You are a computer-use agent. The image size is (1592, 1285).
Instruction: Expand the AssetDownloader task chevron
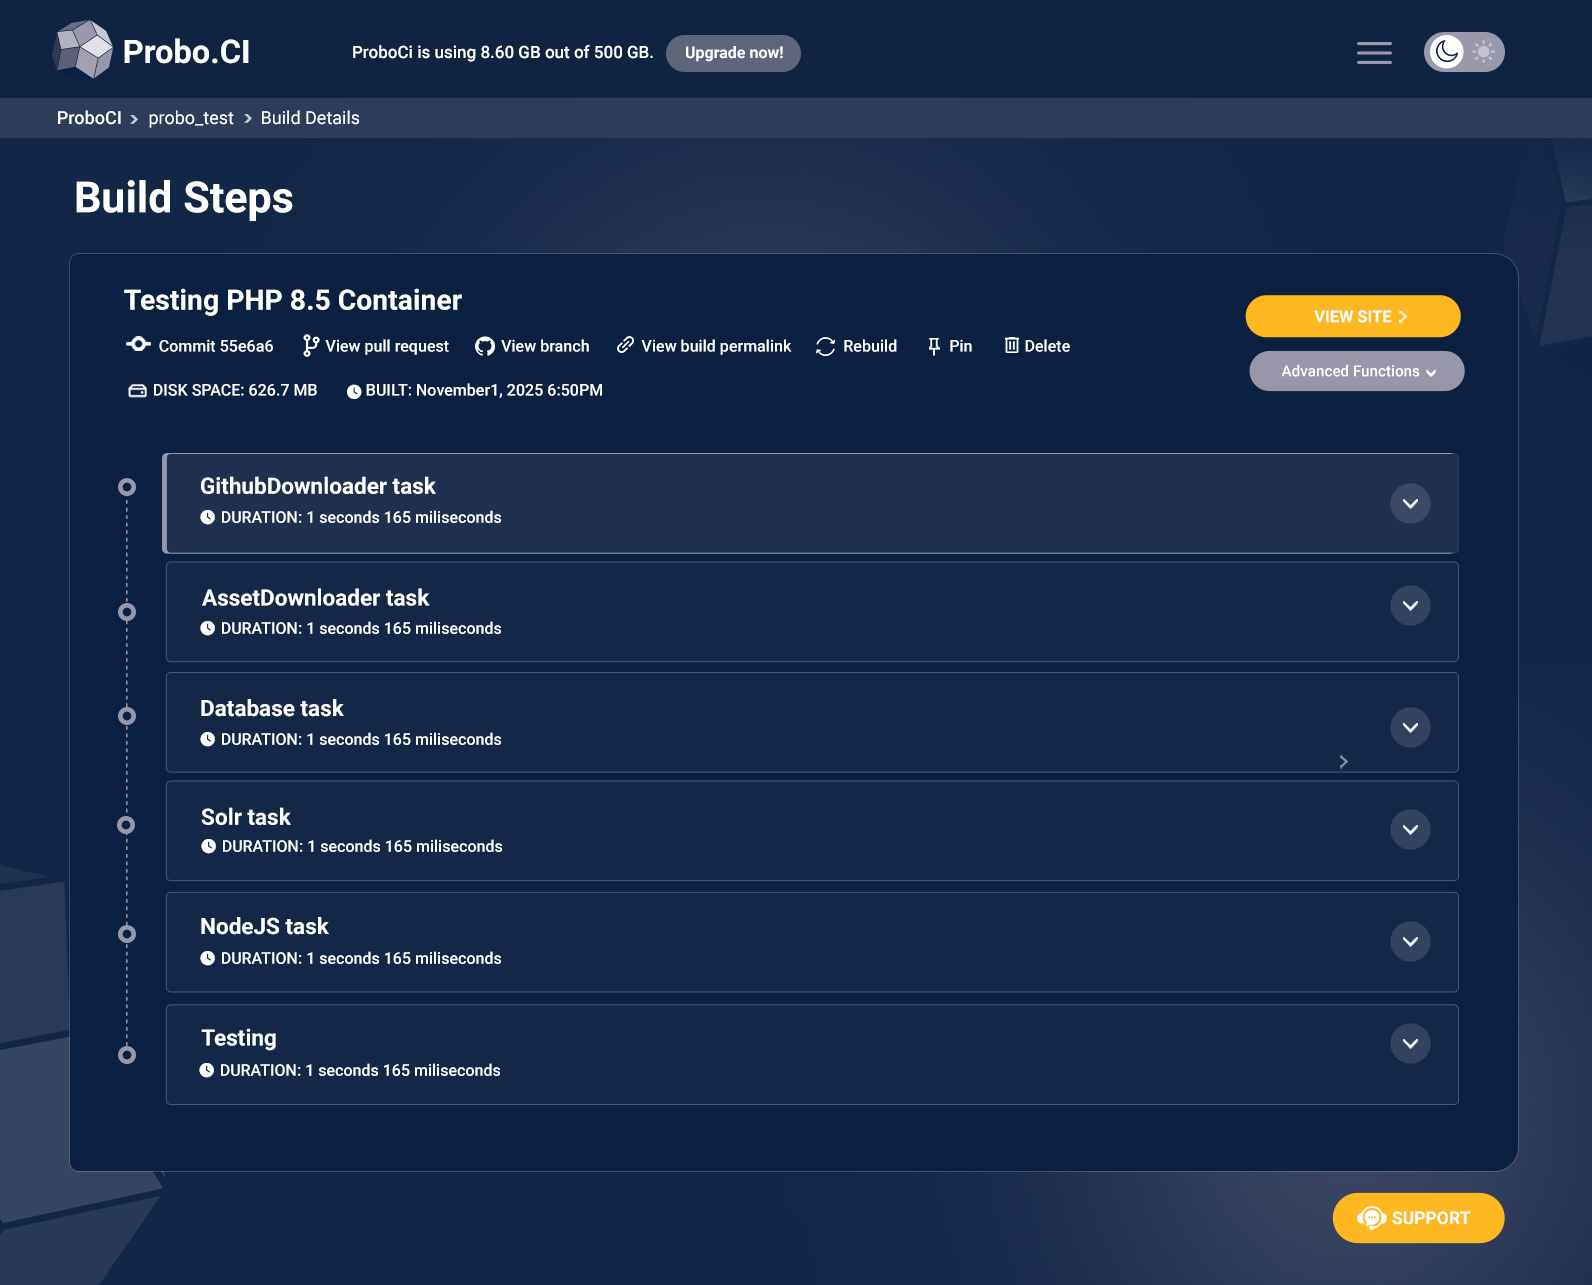click(1410, 605)
